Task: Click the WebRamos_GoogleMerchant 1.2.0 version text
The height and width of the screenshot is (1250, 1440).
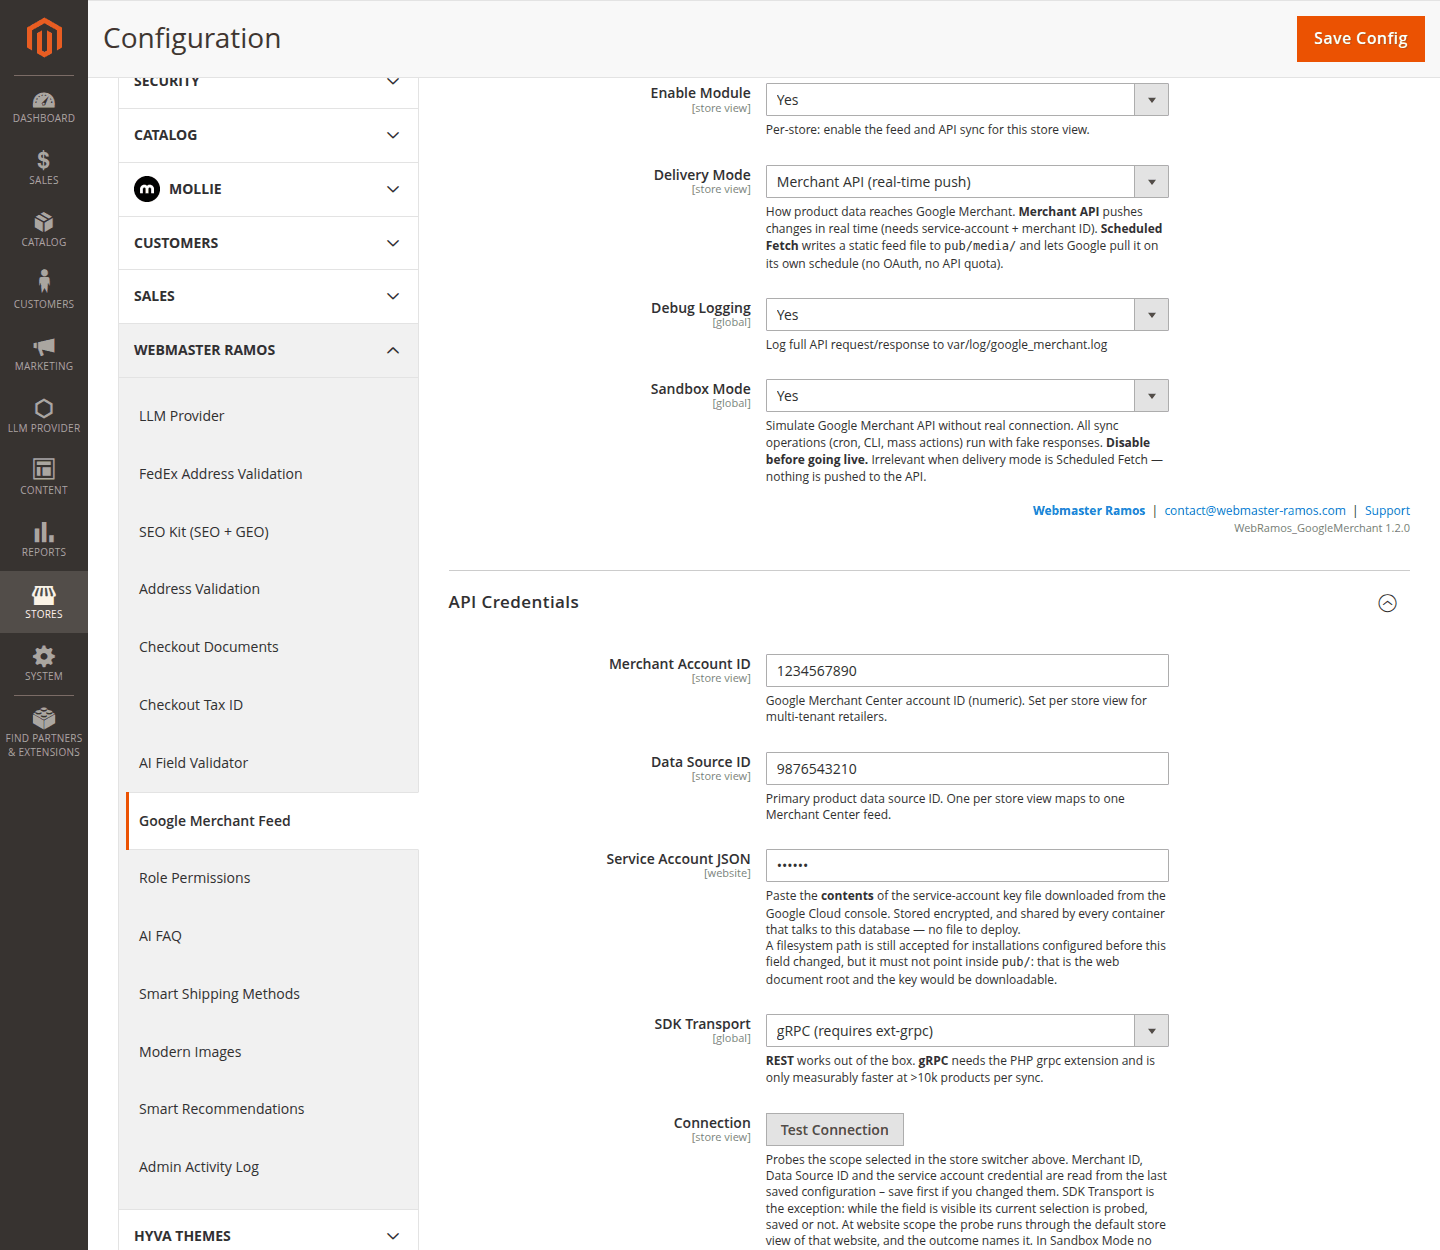Action: click(1322, 528)
